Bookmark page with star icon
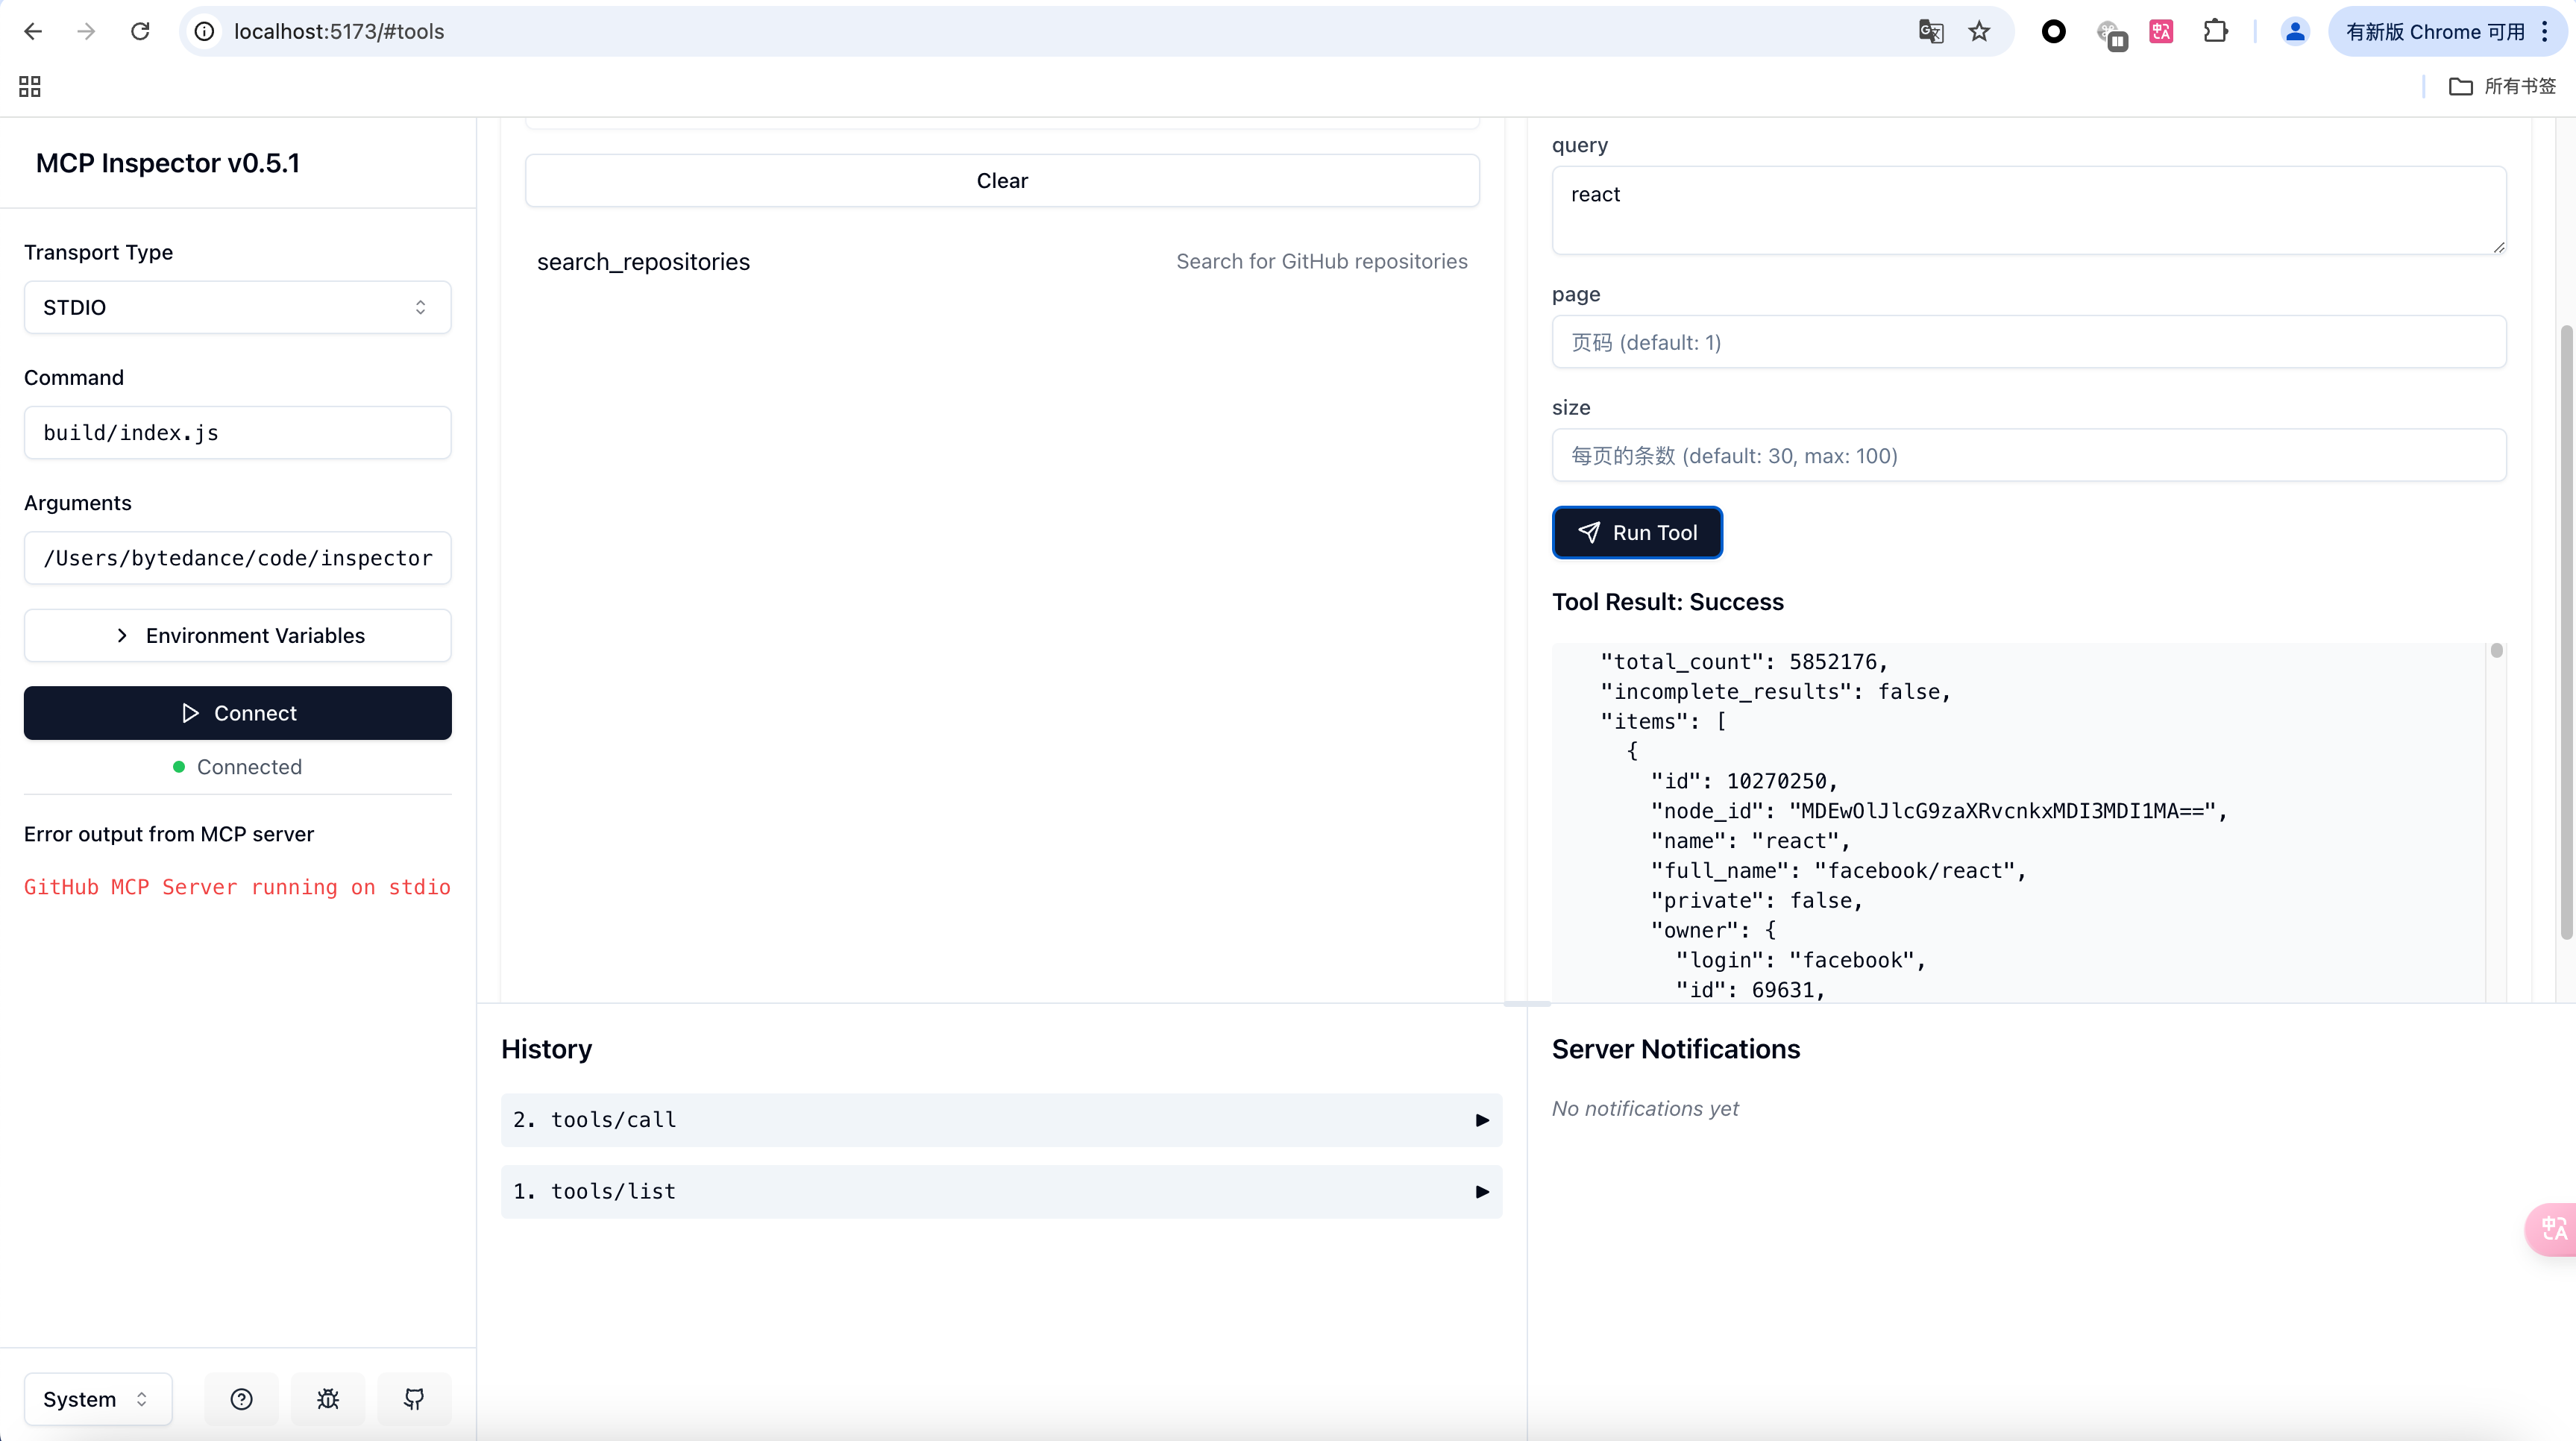The image size is (2576, 1441). [x=1979, y=31]
